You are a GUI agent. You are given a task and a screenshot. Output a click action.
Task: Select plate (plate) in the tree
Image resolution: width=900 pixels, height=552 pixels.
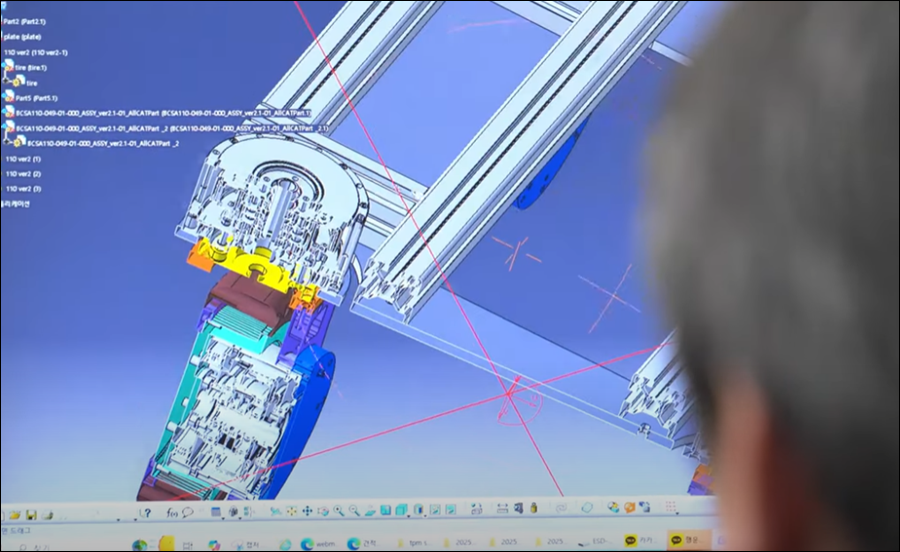[22, 37]
